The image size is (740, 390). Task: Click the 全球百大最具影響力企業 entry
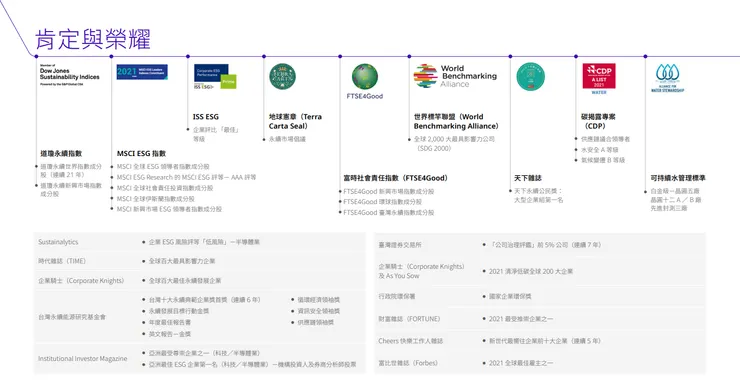click(182, 261)
